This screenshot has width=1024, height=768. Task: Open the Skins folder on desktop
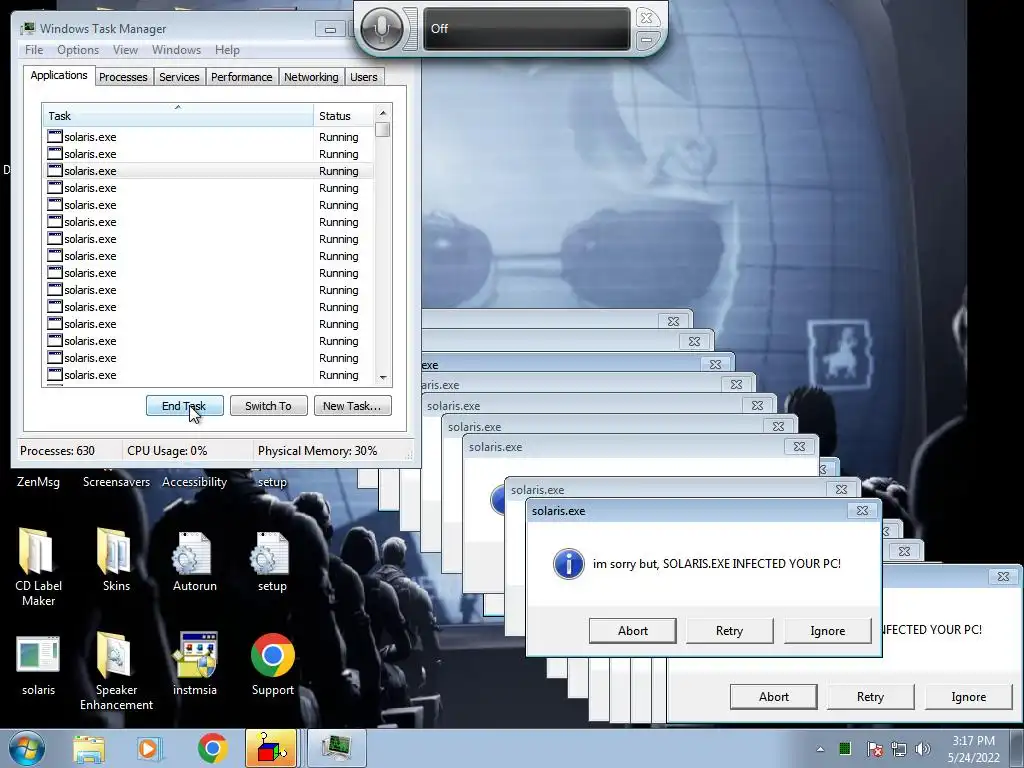(116, 558)
